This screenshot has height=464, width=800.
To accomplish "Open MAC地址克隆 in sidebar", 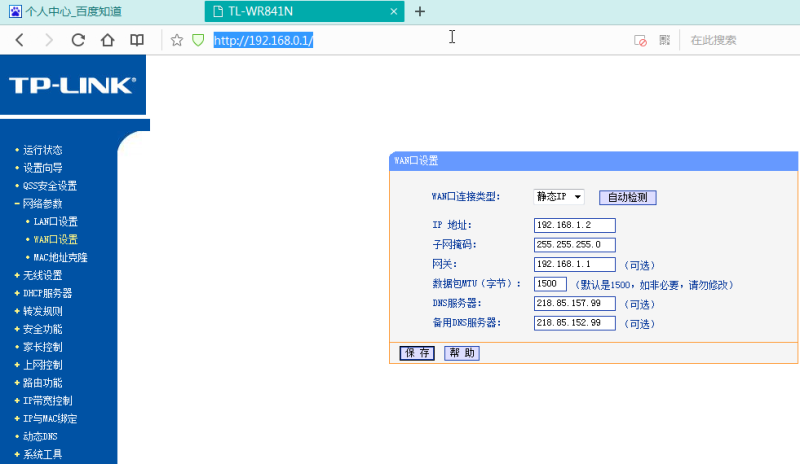I will (x=60, y=257).
